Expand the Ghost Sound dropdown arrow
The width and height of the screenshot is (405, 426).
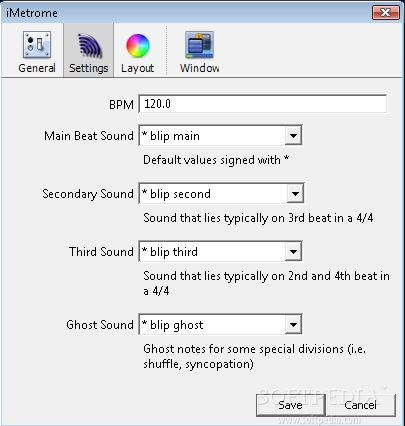293,324
